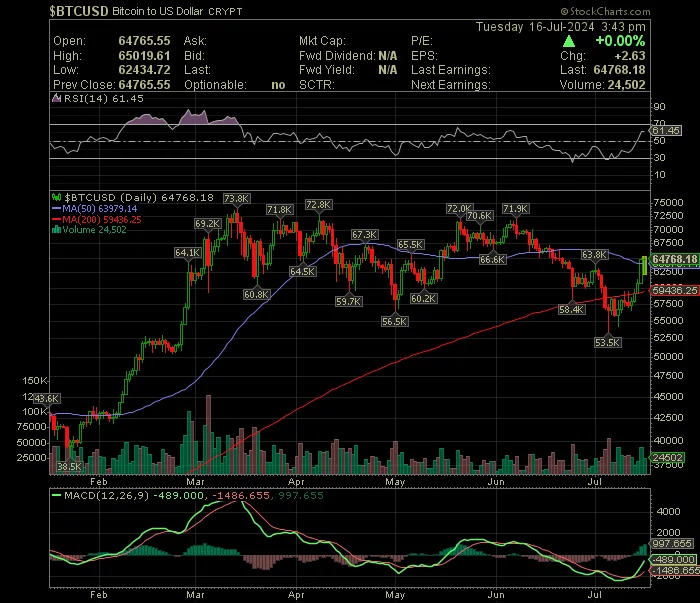The width and height of the screenshot is (700, 603).
Task: Click the 60.2K low annotation
Action: coord(423,298)
